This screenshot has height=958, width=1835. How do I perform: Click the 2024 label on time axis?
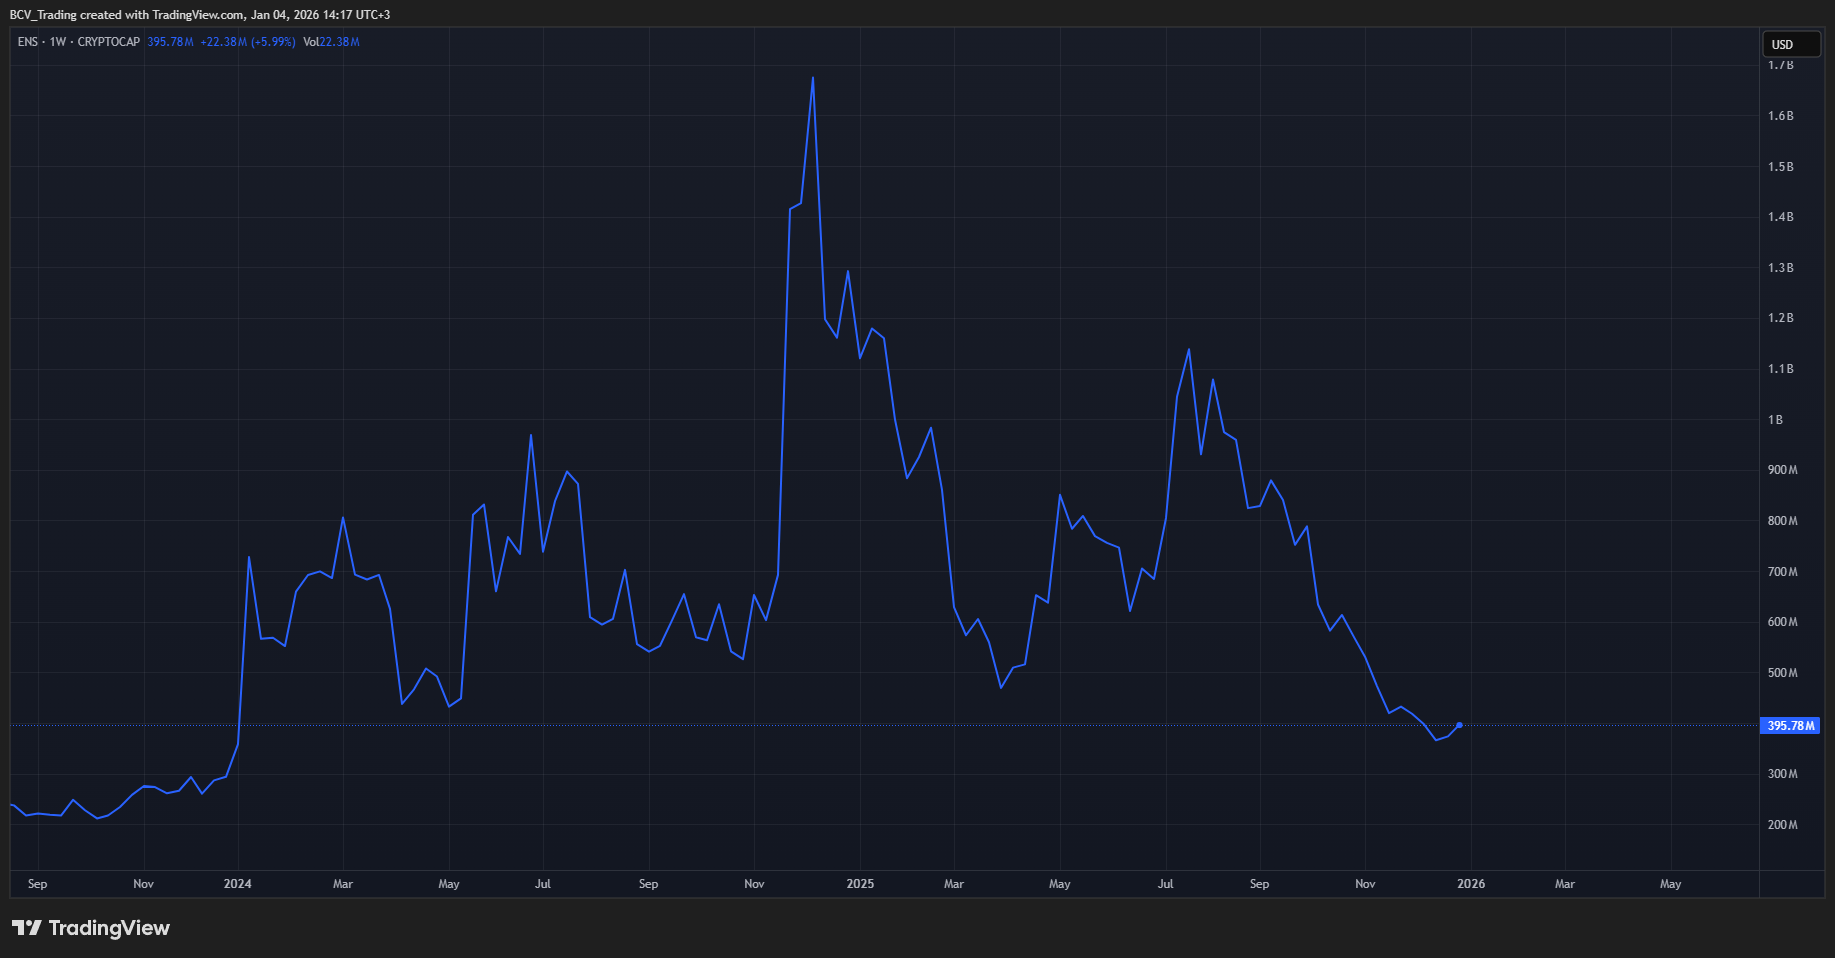[x=238, y=884]
